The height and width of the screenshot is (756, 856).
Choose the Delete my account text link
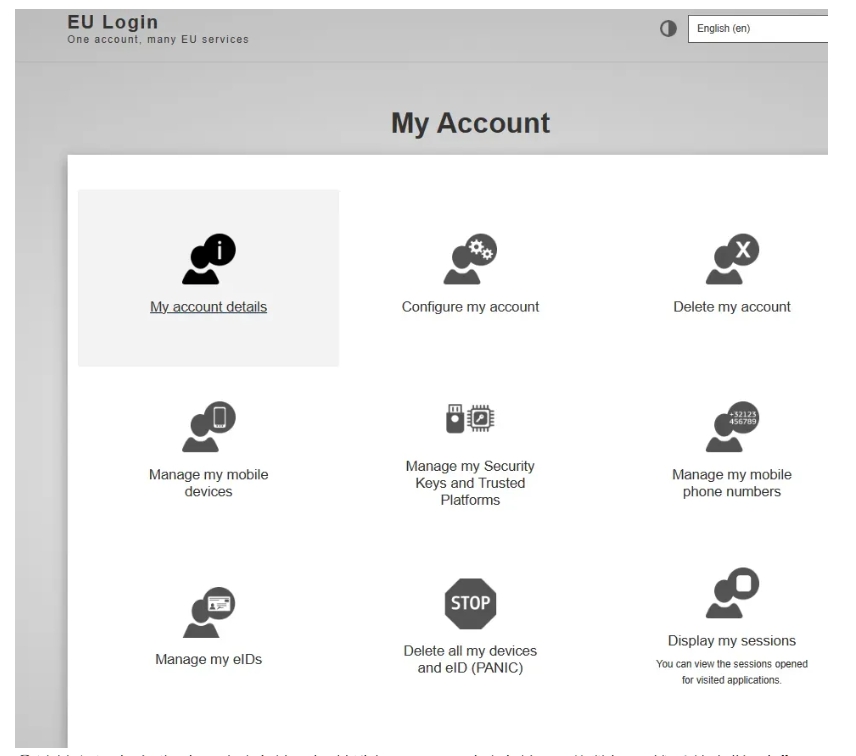732,307
